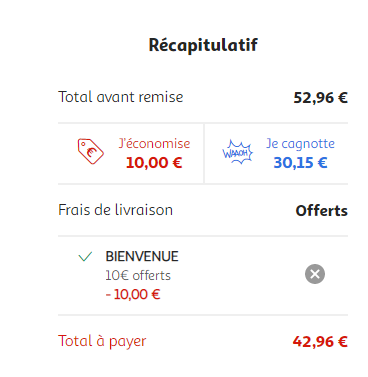
Task: Select the Je cagnotte label
Action: (x=300, y=144)
